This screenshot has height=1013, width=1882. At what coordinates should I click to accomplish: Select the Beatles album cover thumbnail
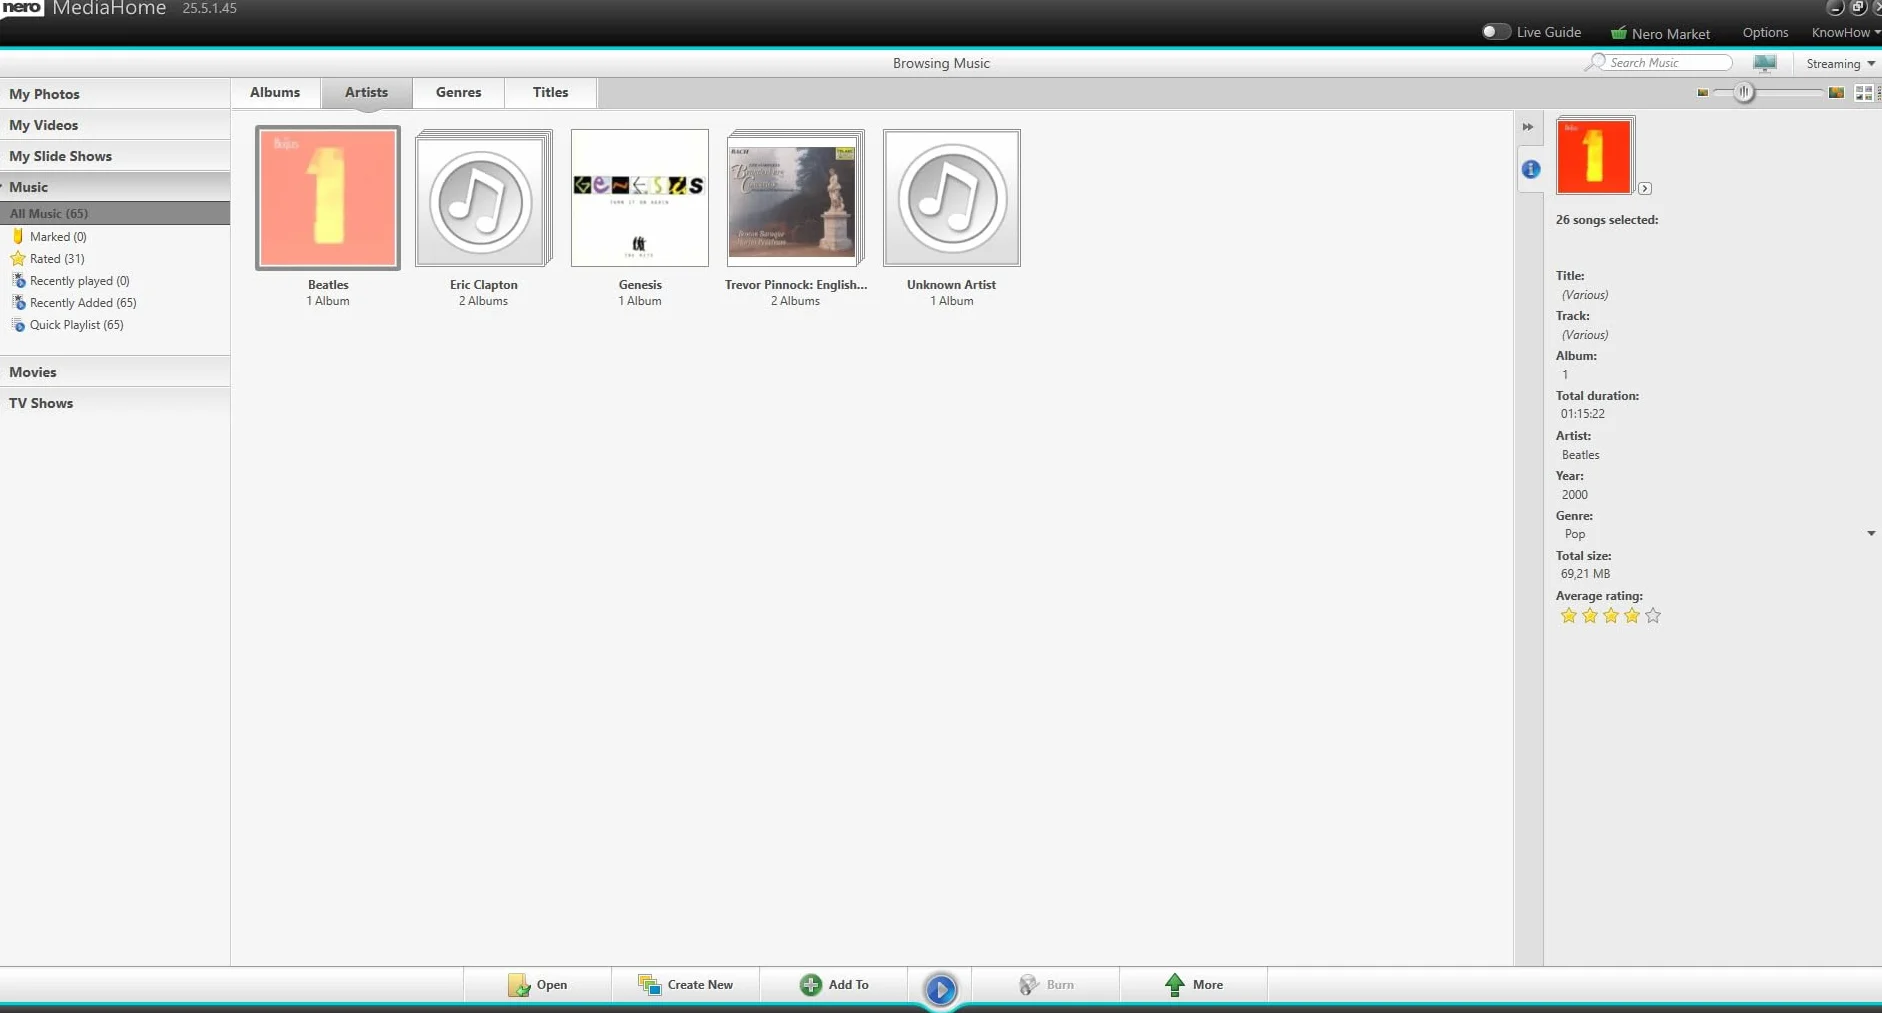tap(328, 198)
